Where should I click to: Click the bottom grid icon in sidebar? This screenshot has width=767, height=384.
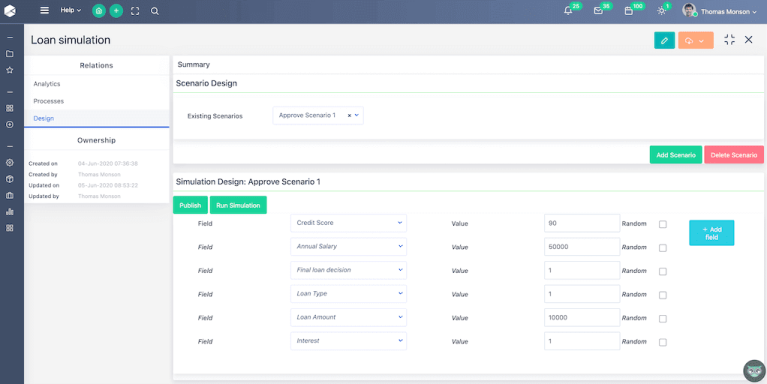pos(9,228)
